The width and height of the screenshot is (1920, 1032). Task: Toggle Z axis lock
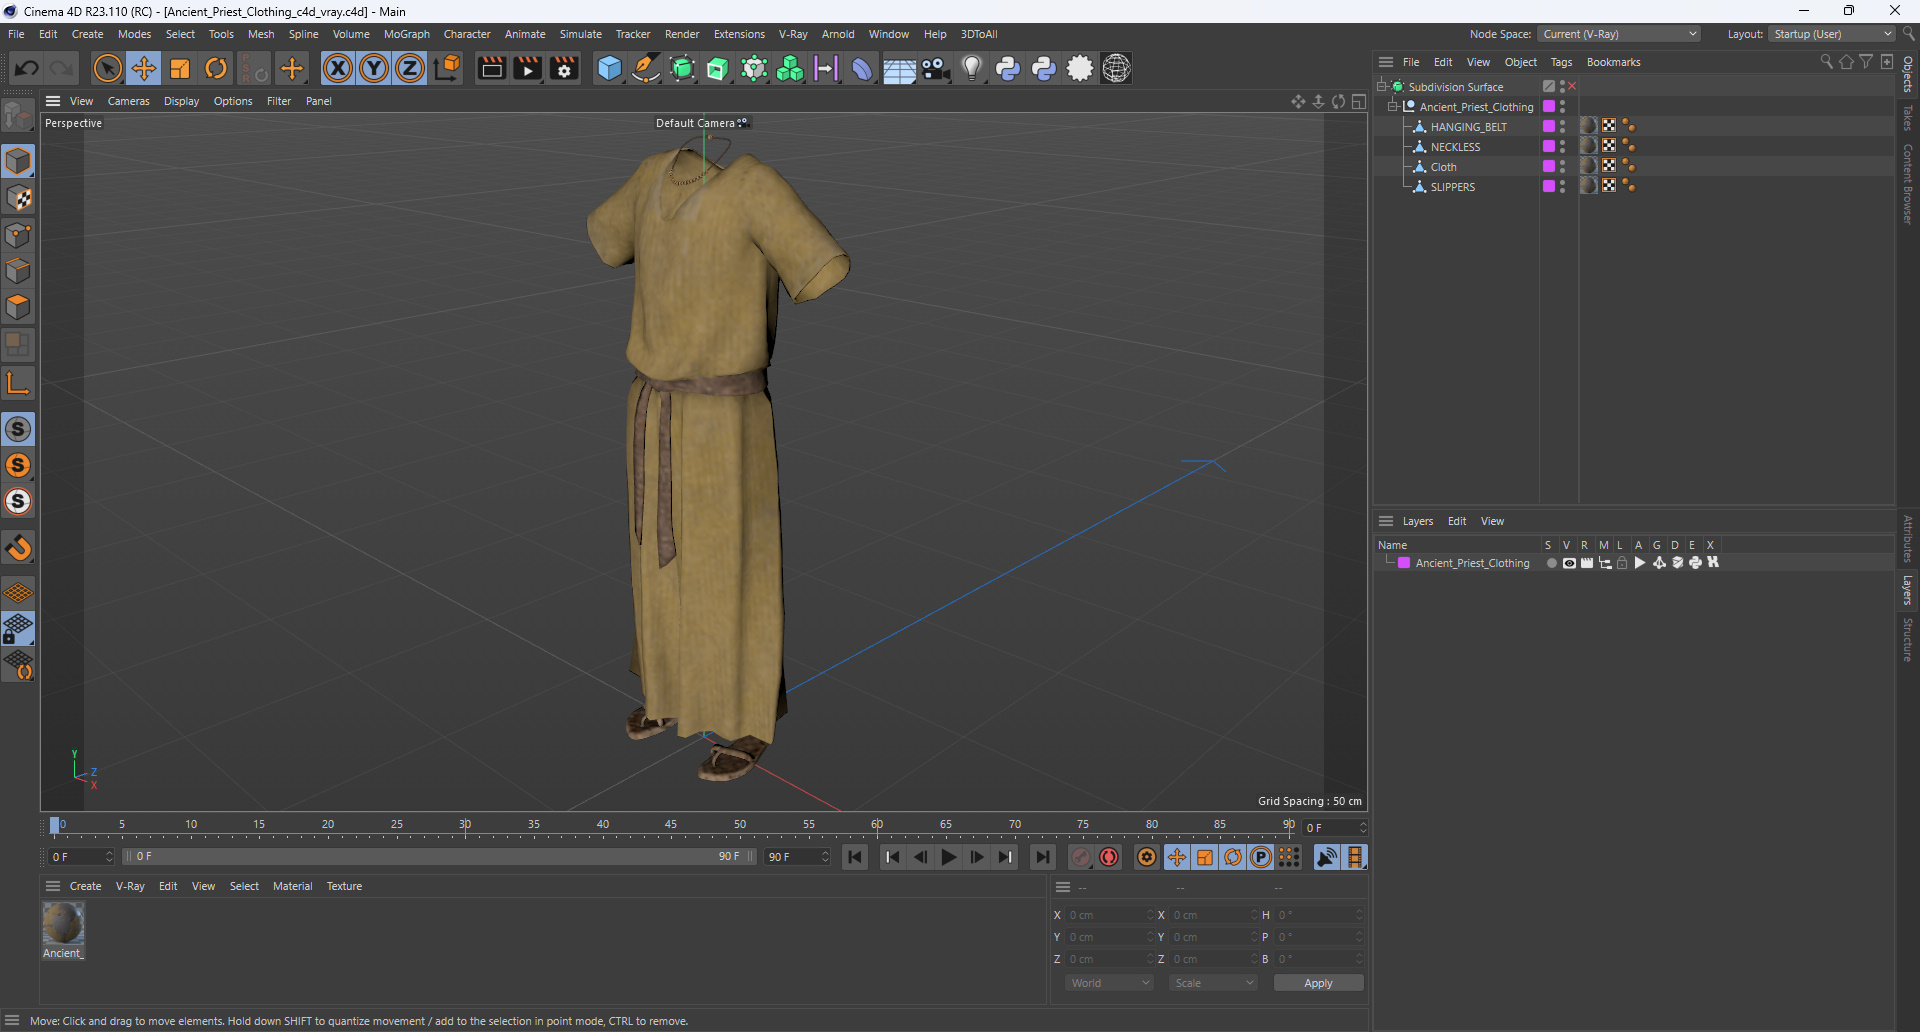click(x=410, y=68)
